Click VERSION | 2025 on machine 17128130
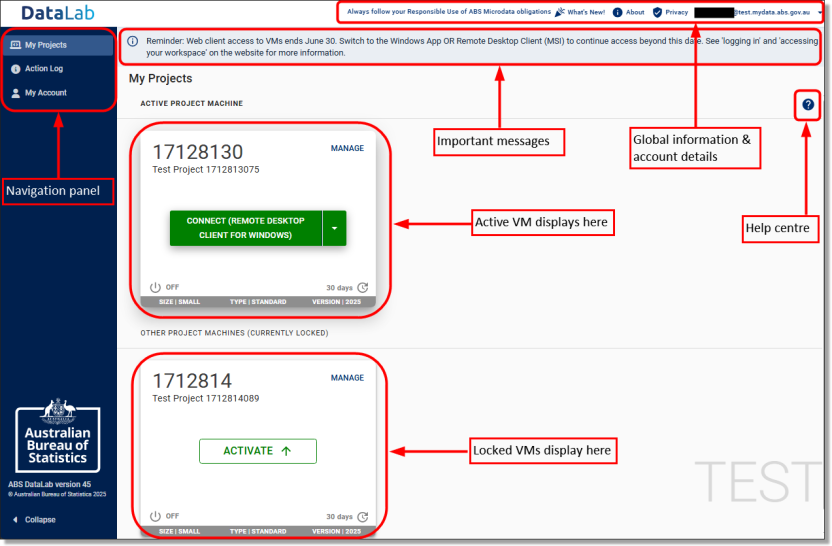 pyautogui.click(x=336, y=302)
